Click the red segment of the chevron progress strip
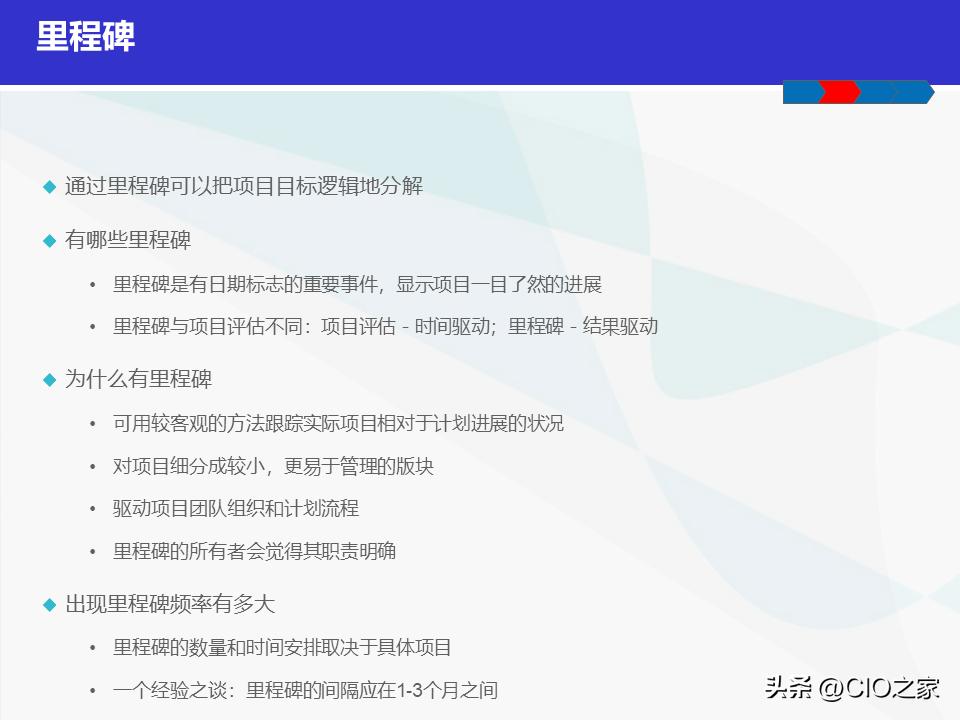The image size is (960, 720). point(840,92)
